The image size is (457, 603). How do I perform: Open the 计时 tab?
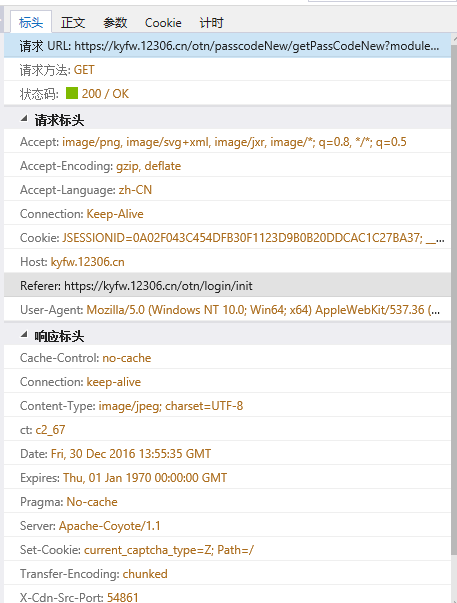point(211,23)
